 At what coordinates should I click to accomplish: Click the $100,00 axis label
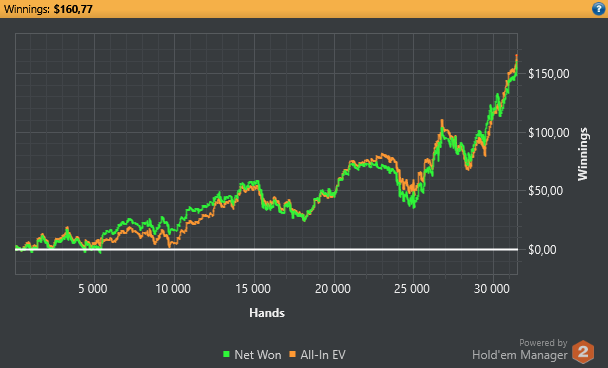coord(549,133)
